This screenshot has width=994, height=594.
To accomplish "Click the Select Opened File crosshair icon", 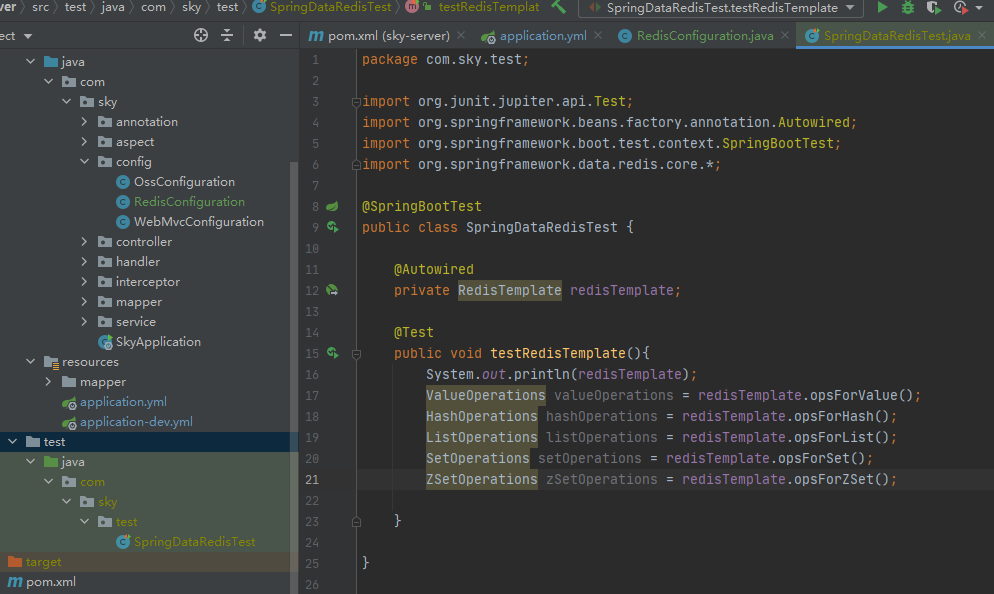I will pos(201,35).
